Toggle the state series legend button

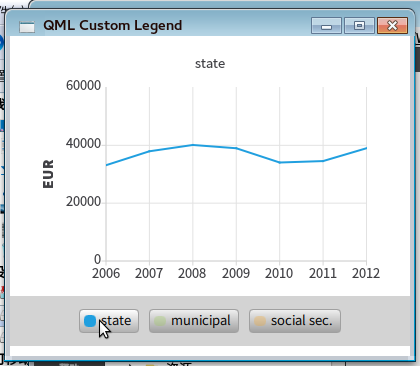(x=109, y=321)
